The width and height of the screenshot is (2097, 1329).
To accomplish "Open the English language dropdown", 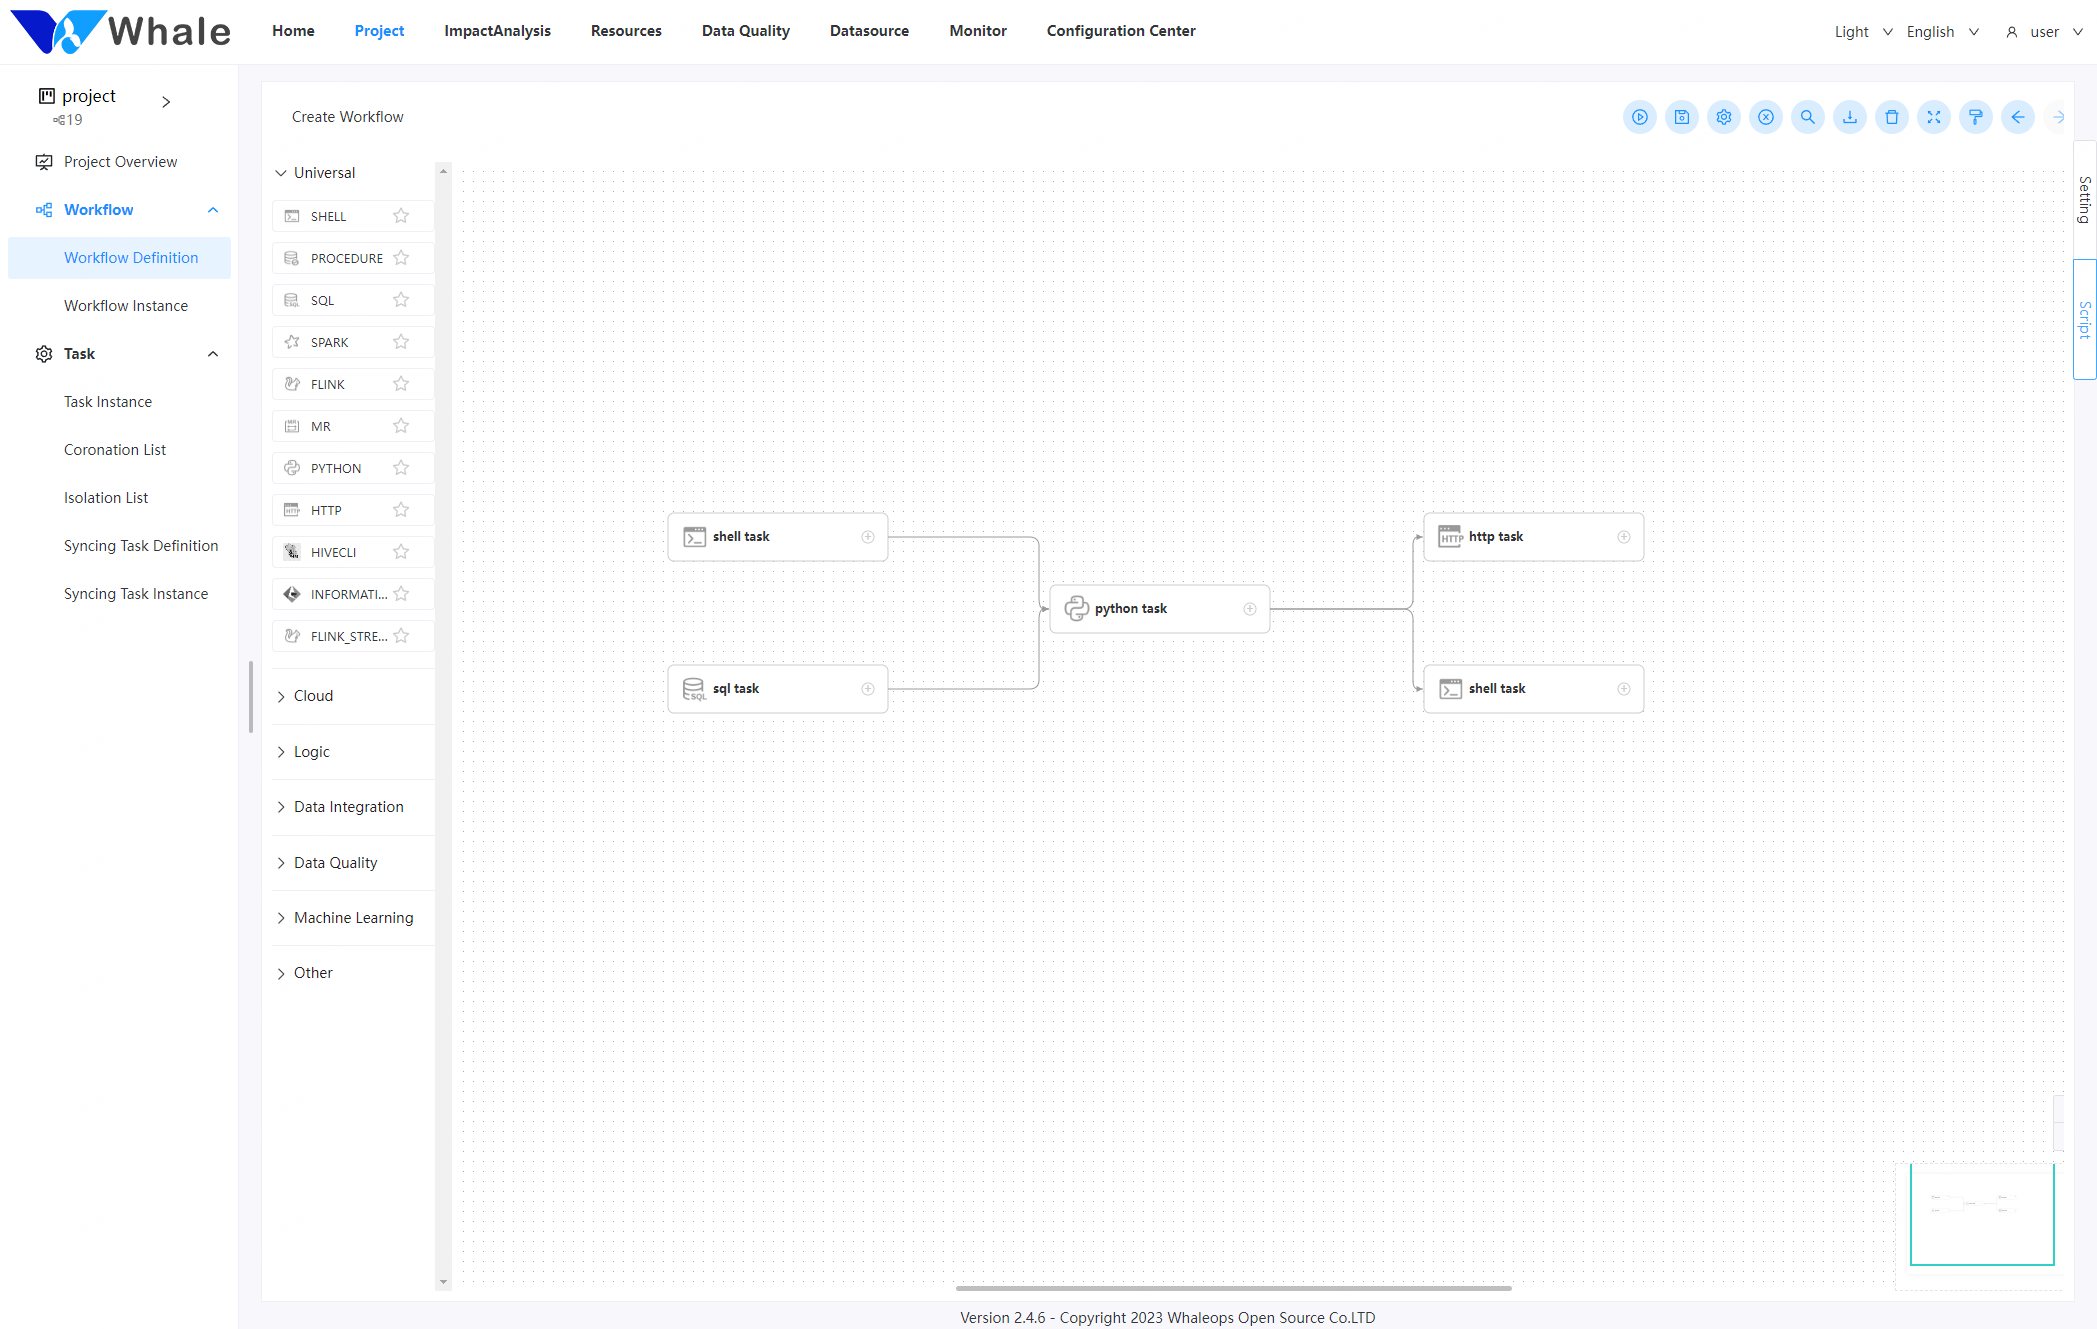I will coord(1942,32).
